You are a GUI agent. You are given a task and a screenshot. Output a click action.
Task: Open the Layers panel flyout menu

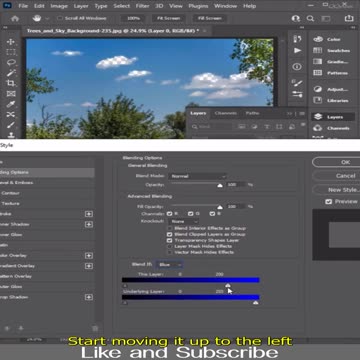pyautogui.click(x=302, y=114)
